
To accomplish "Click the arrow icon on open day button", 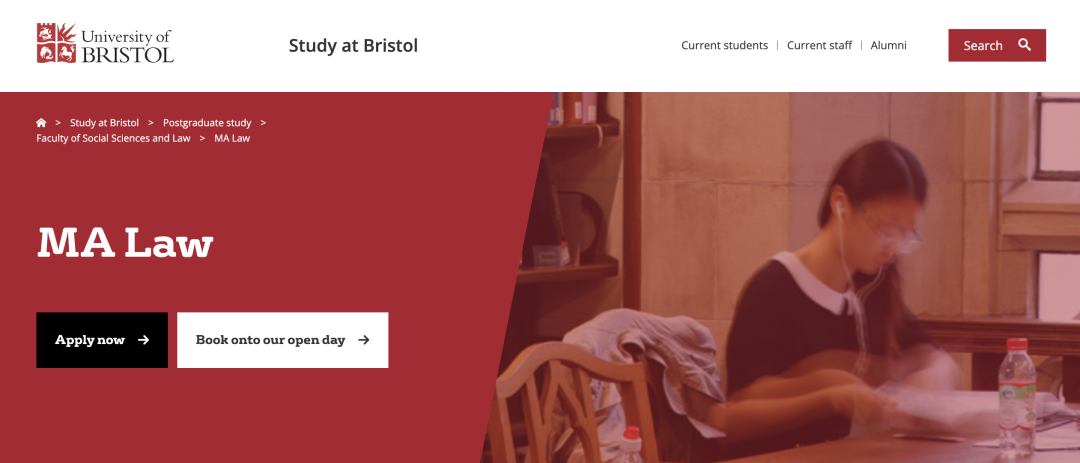I will [364, 340].
